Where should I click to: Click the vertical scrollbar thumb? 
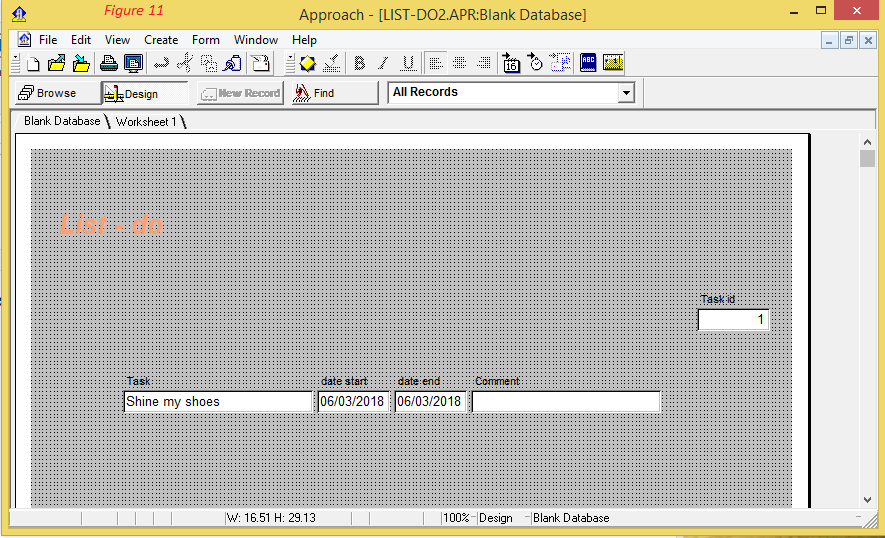pos(868,159)
